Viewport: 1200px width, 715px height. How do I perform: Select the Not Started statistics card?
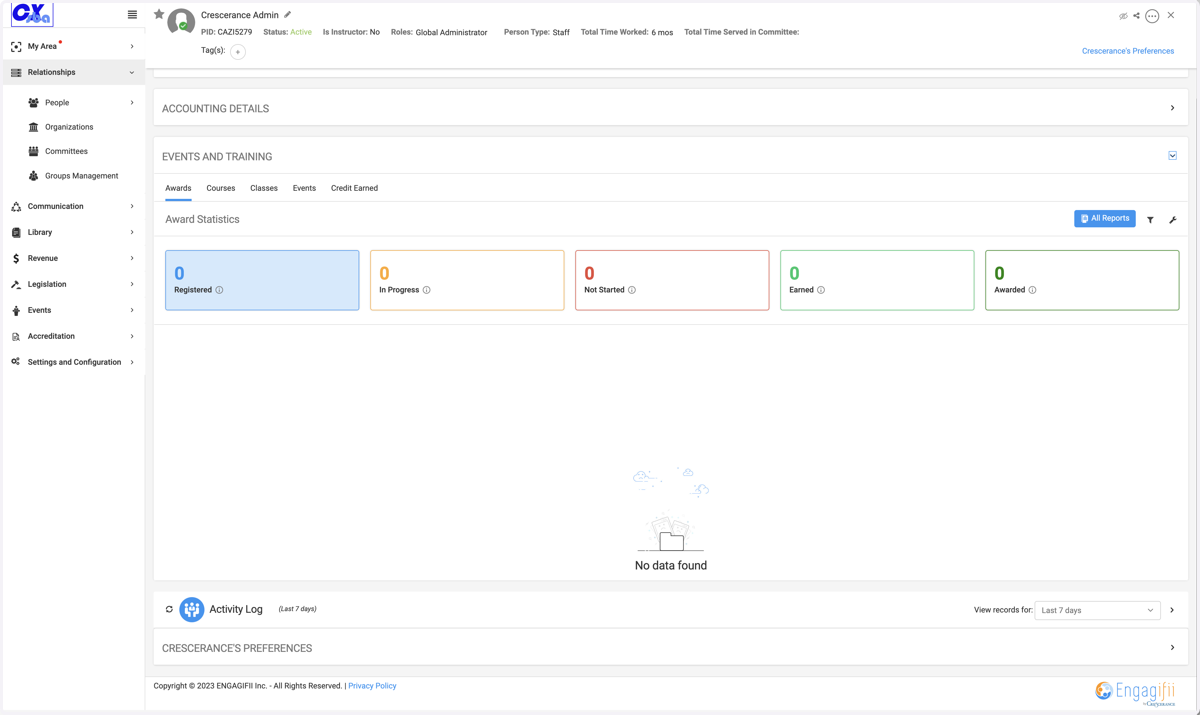(672, 280)
